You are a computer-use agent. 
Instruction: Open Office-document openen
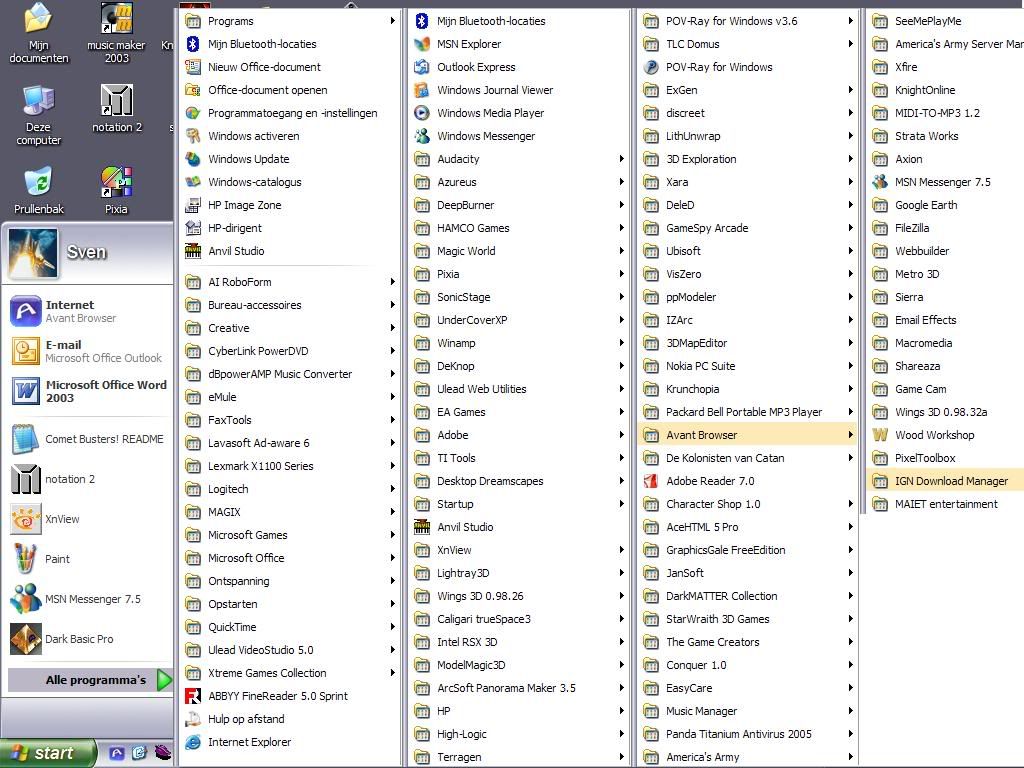(x=291, y=90)
